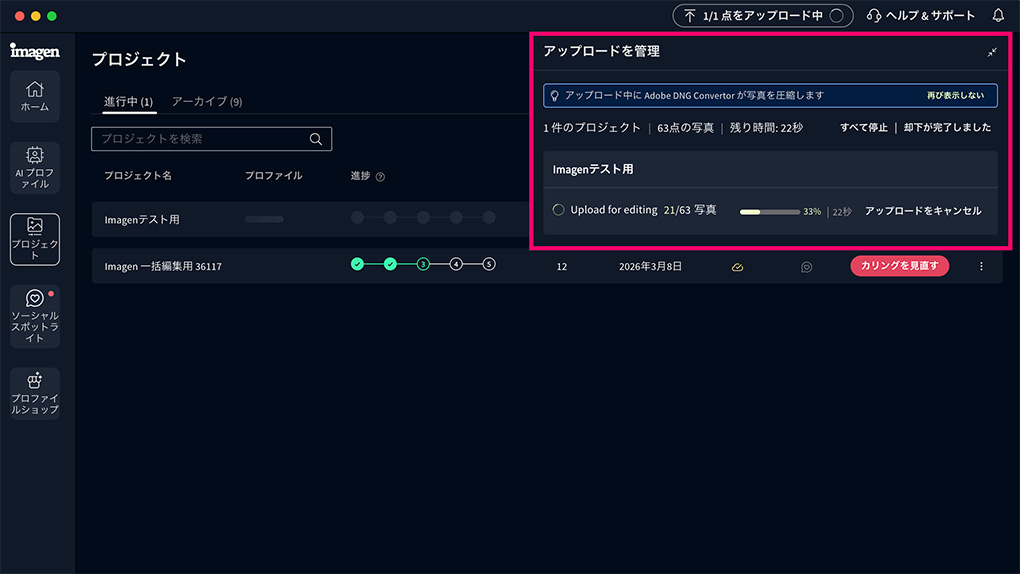Screen dimensions: 1020x574
Task: Click the cloud status icon in the project row
Action: pos(737,267)
